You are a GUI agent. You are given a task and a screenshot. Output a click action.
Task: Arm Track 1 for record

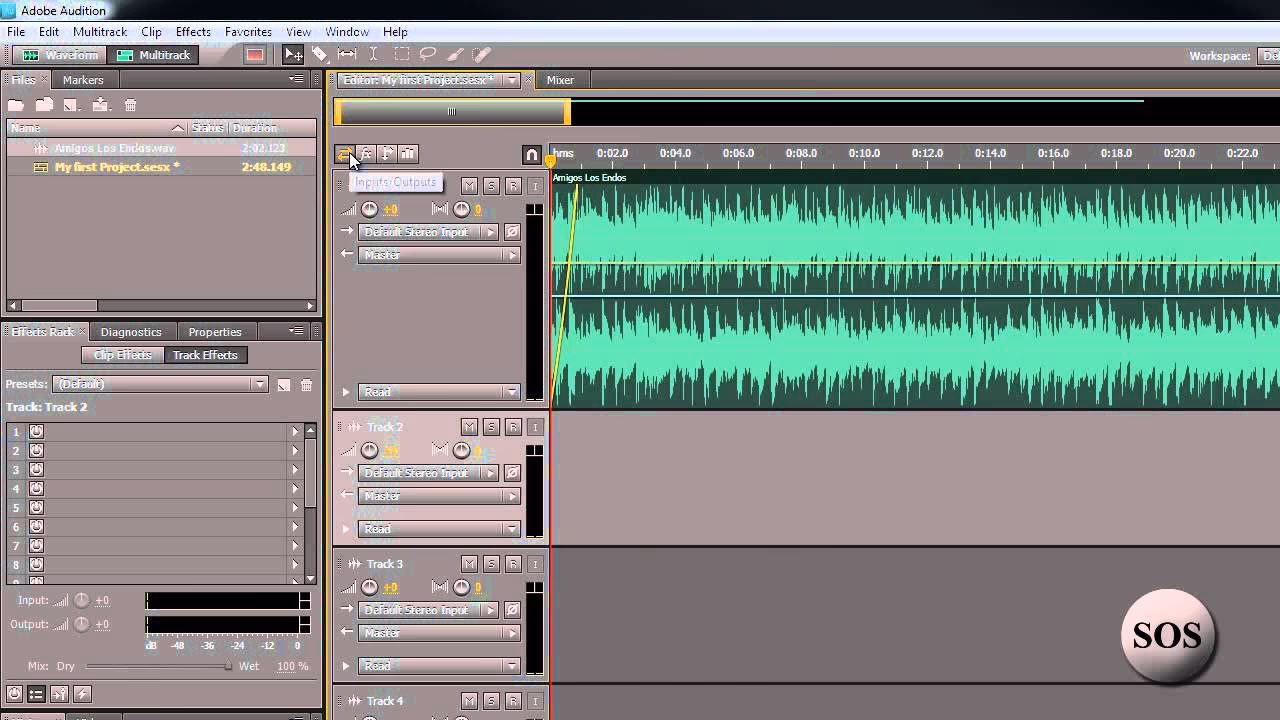pyautogui.click(x=513, y=186)
